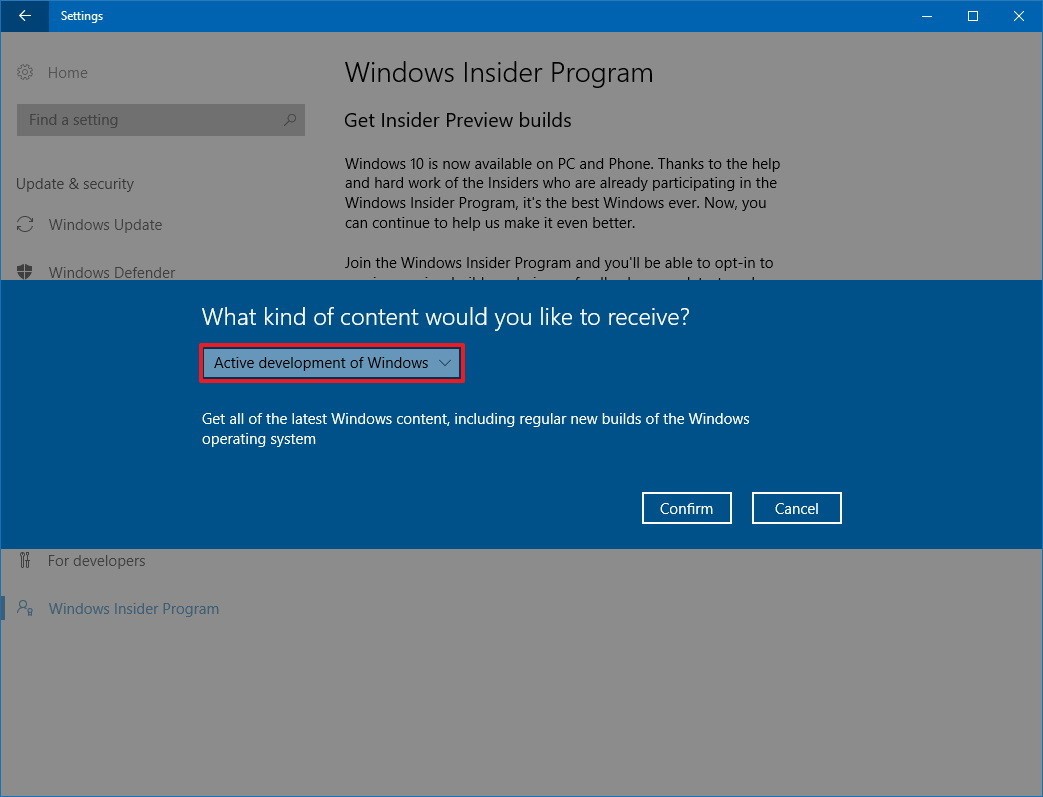1043x797 pixels.
Task: Select Windows Update label in sidebar
Action: click(x=105, y=225)
